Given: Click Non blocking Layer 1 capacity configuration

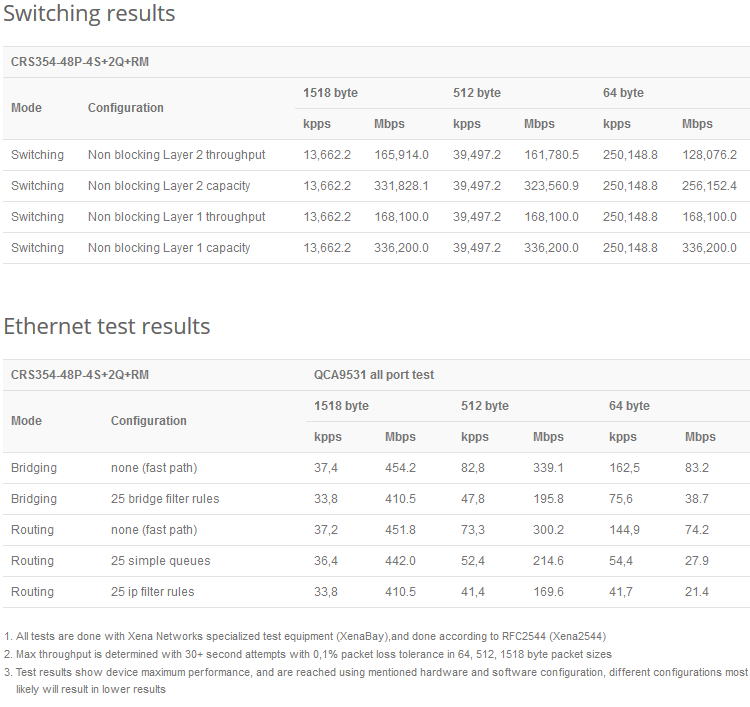Looking at the screenshot, I should click(169, 248).
